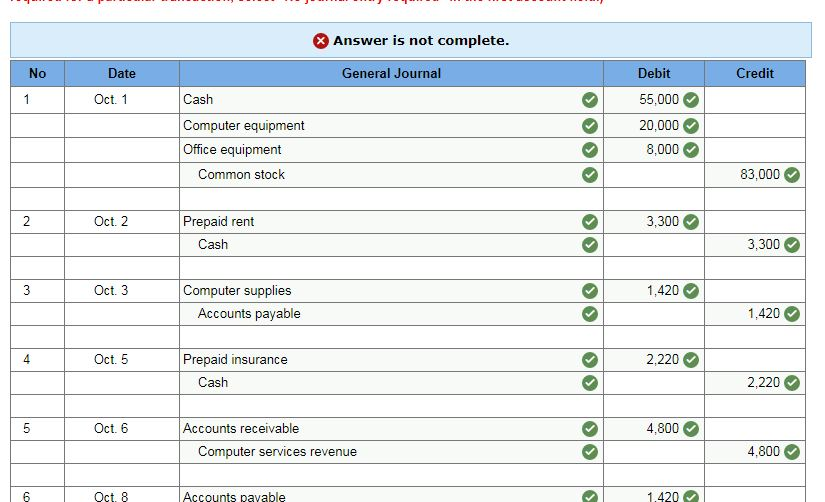Select the Cash account cell on Oct. 1
The image size is (825, 502).
click(391, 99)
